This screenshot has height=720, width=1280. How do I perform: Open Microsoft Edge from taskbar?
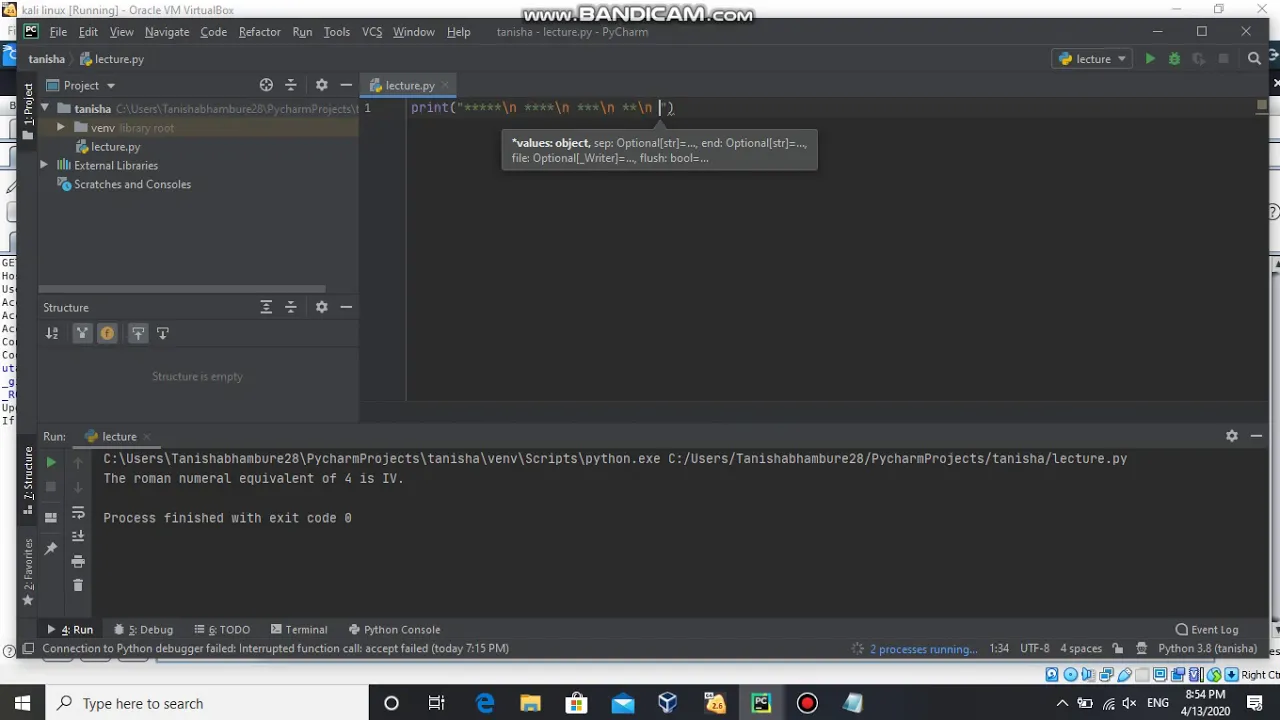pyautogui.click(x=485, y=703)
